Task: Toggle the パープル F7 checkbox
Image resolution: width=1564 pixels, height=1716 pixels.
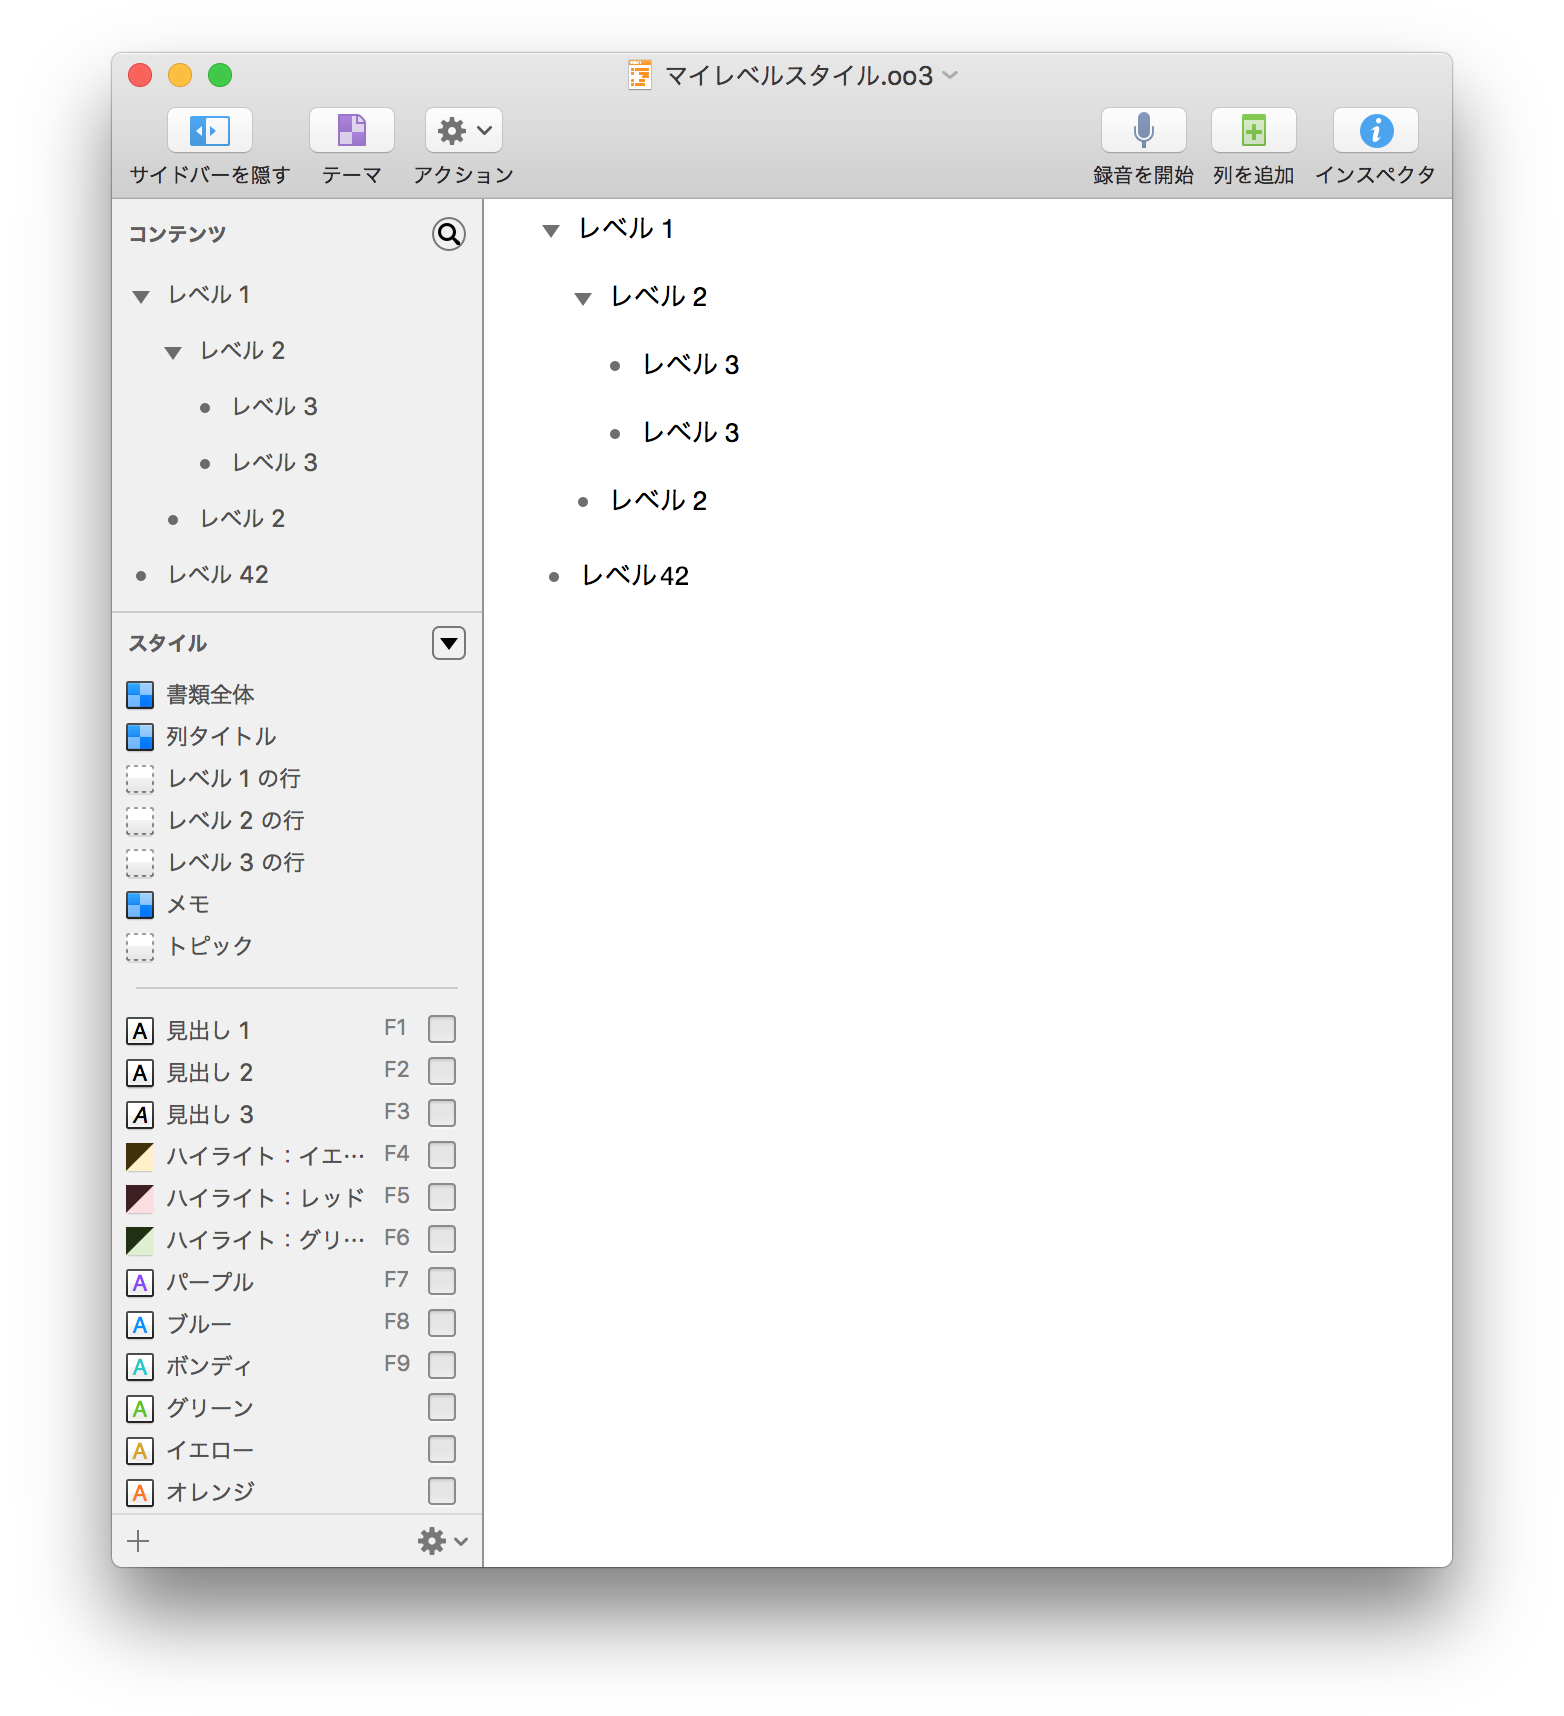Action: pyautogui.click(x=442, y=1281)
